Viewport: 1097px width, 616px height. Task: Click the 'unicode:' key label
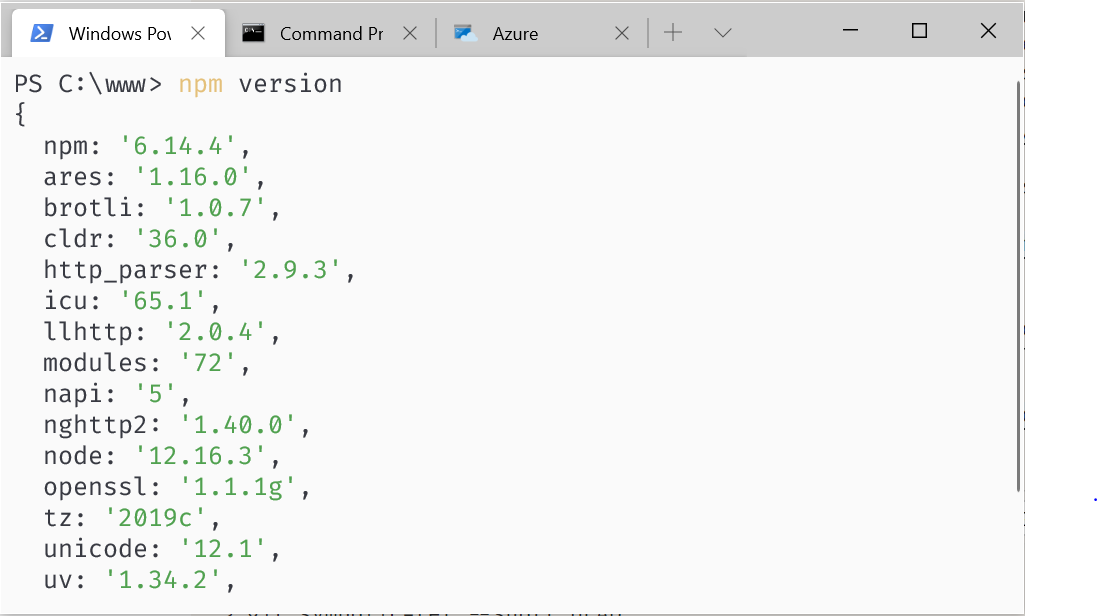103,549
